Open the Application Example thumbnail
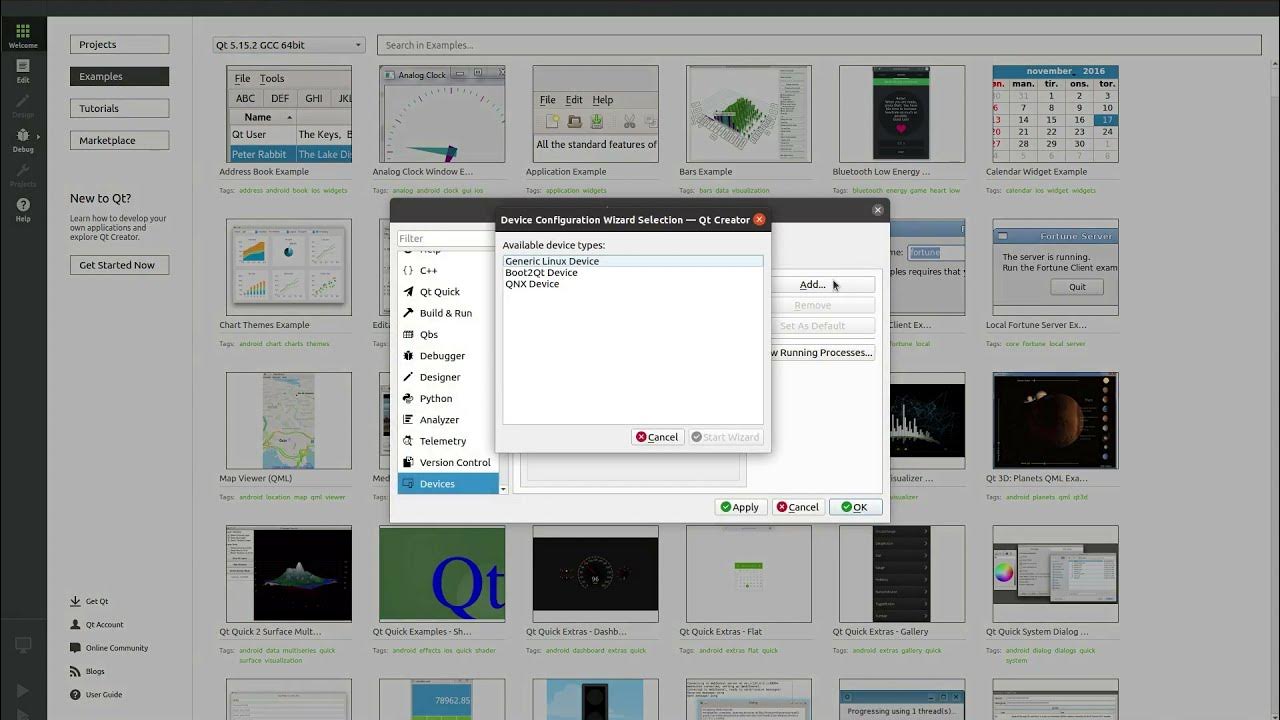The image size is (1280, 720). (x=595, y=114)
